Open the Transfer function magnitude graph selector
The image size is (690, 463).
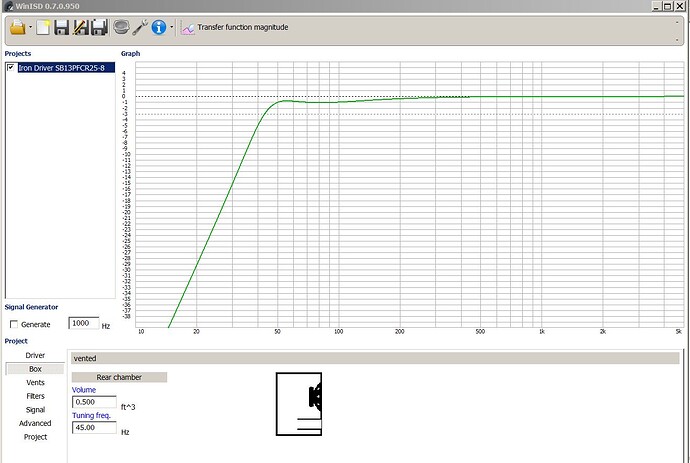[243, 27]
